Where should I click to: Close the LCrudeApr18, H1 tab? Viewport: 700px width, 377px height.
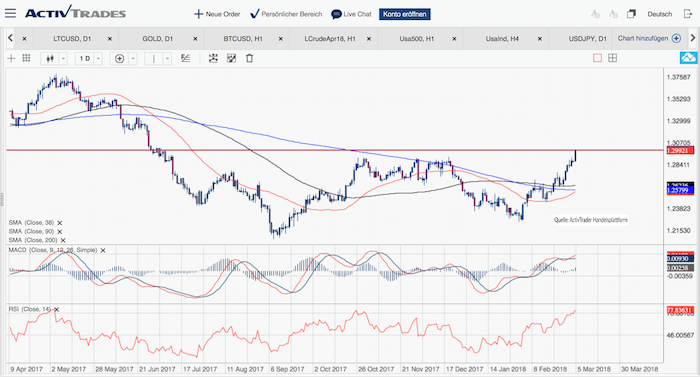[x=369, y=39]
